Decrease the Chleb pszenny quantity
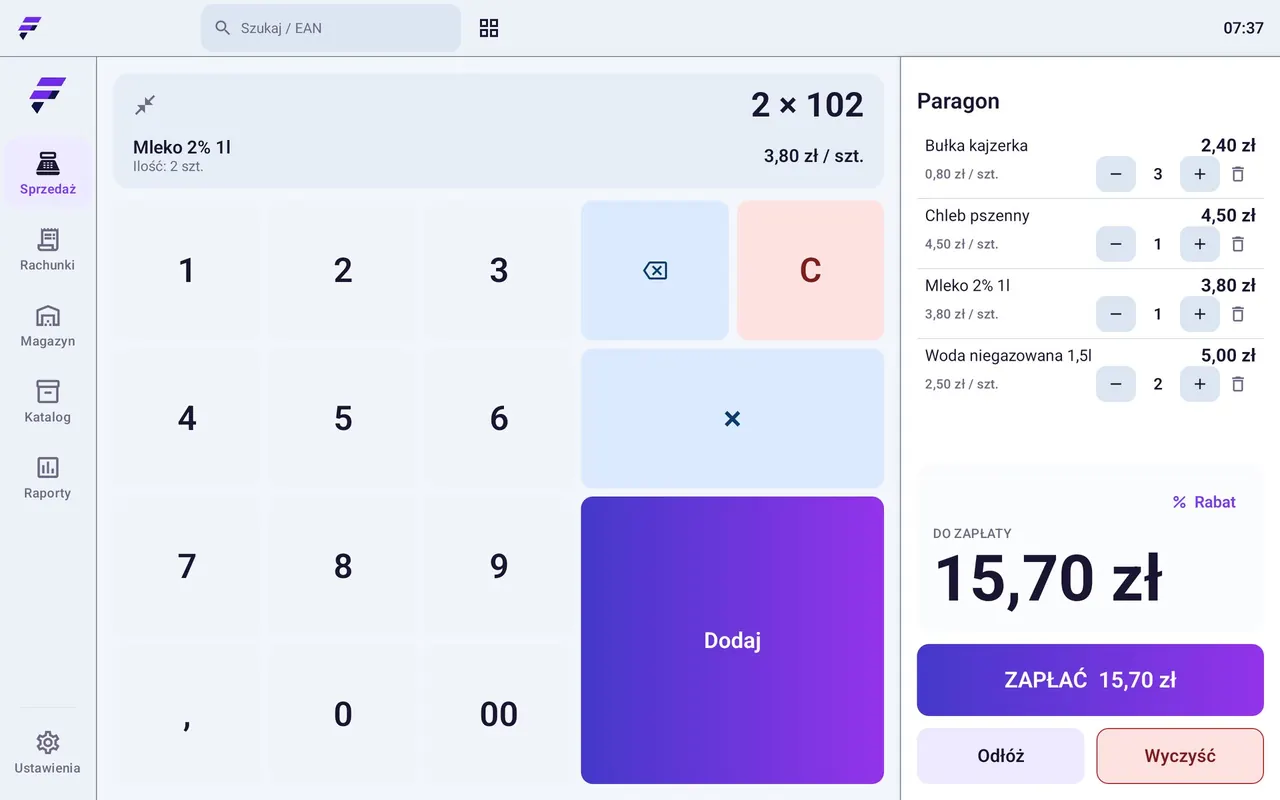1280x800 pixels. coord(1116,244)
